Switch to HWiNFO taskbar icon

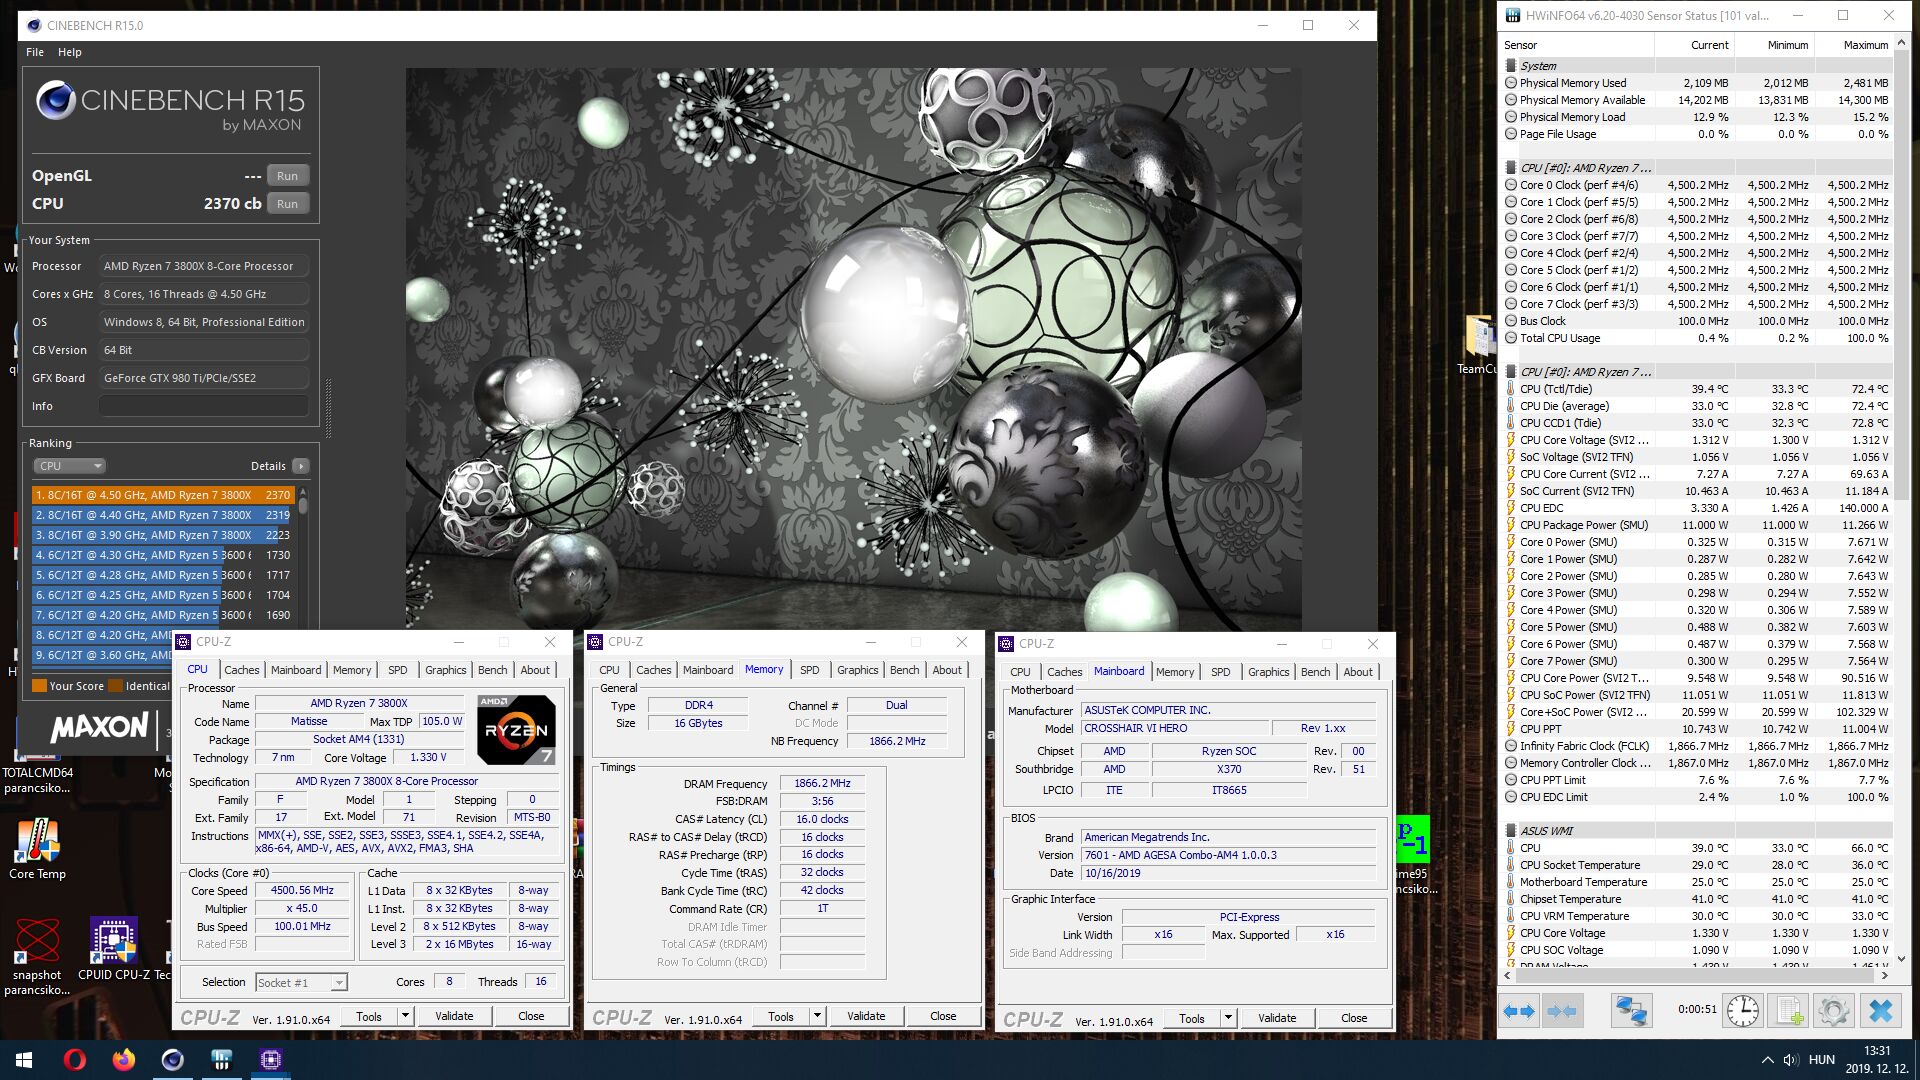221,1059
